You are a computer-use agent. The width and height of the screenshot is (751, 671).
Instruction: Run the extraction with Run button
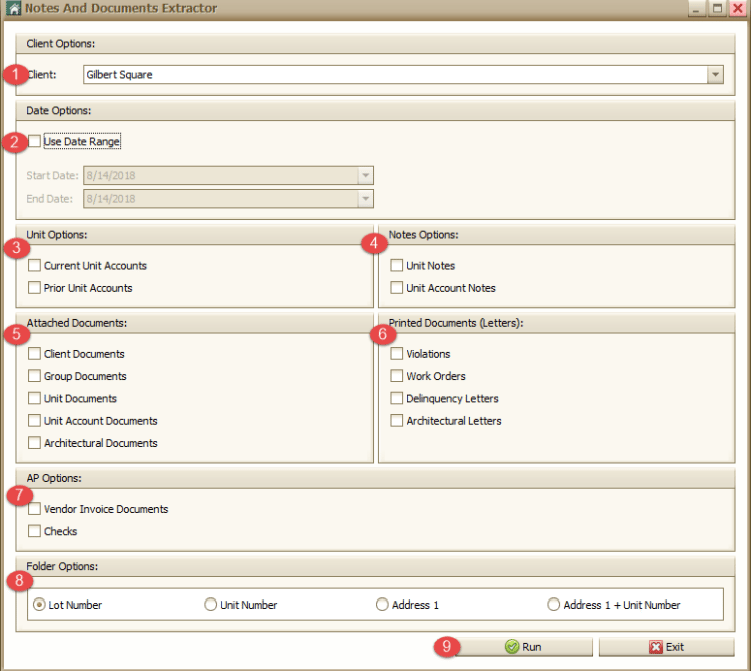click(x=523, y=647)
